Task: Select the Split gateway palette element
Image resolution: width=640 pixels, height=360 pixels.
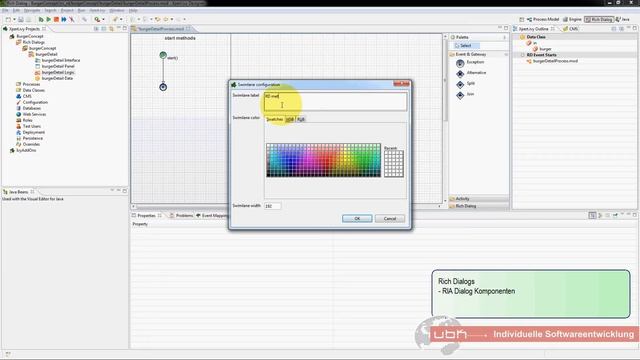Action: pos(465,84)
